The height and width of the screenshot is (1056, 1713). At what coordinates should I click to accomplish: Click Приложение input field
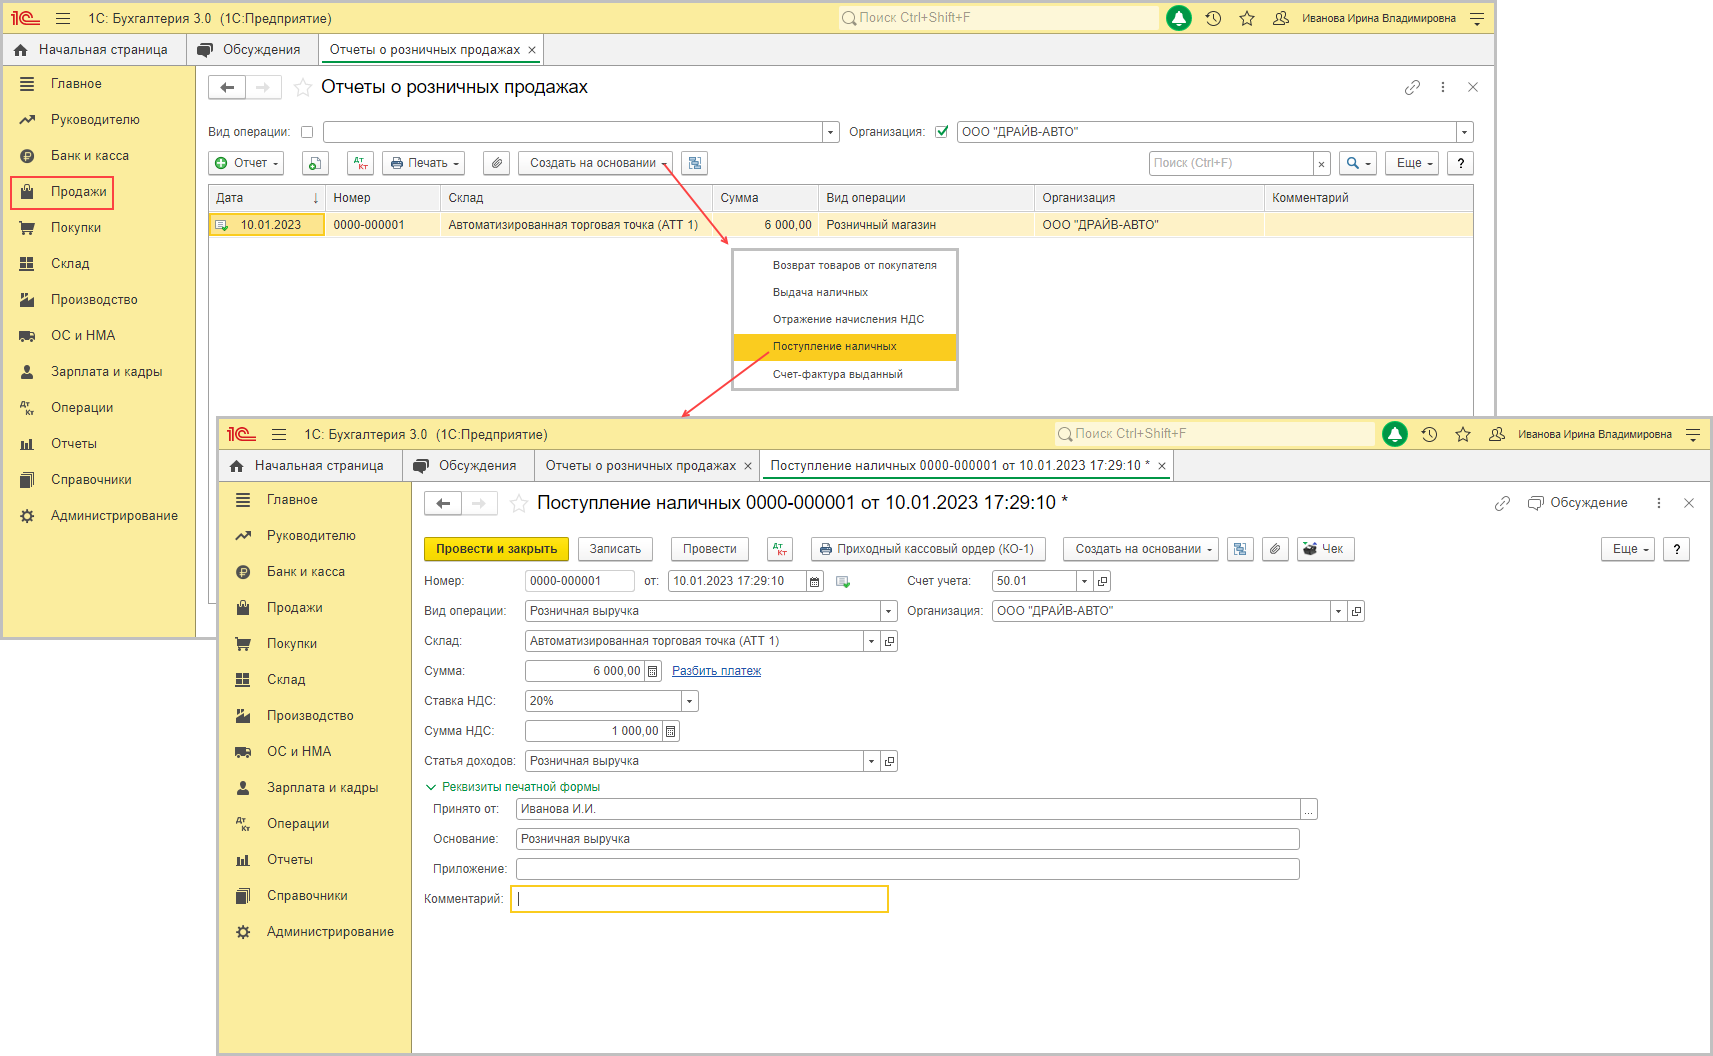coord(907,869)
